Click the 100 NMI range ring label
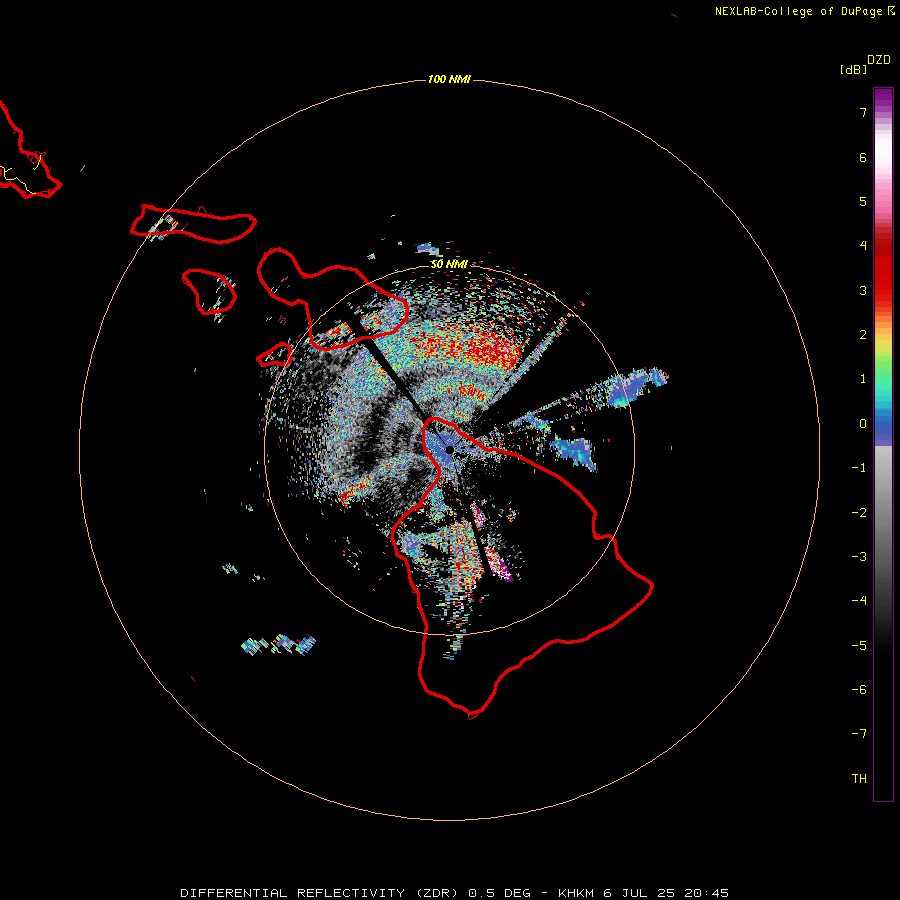 (449, 79)
